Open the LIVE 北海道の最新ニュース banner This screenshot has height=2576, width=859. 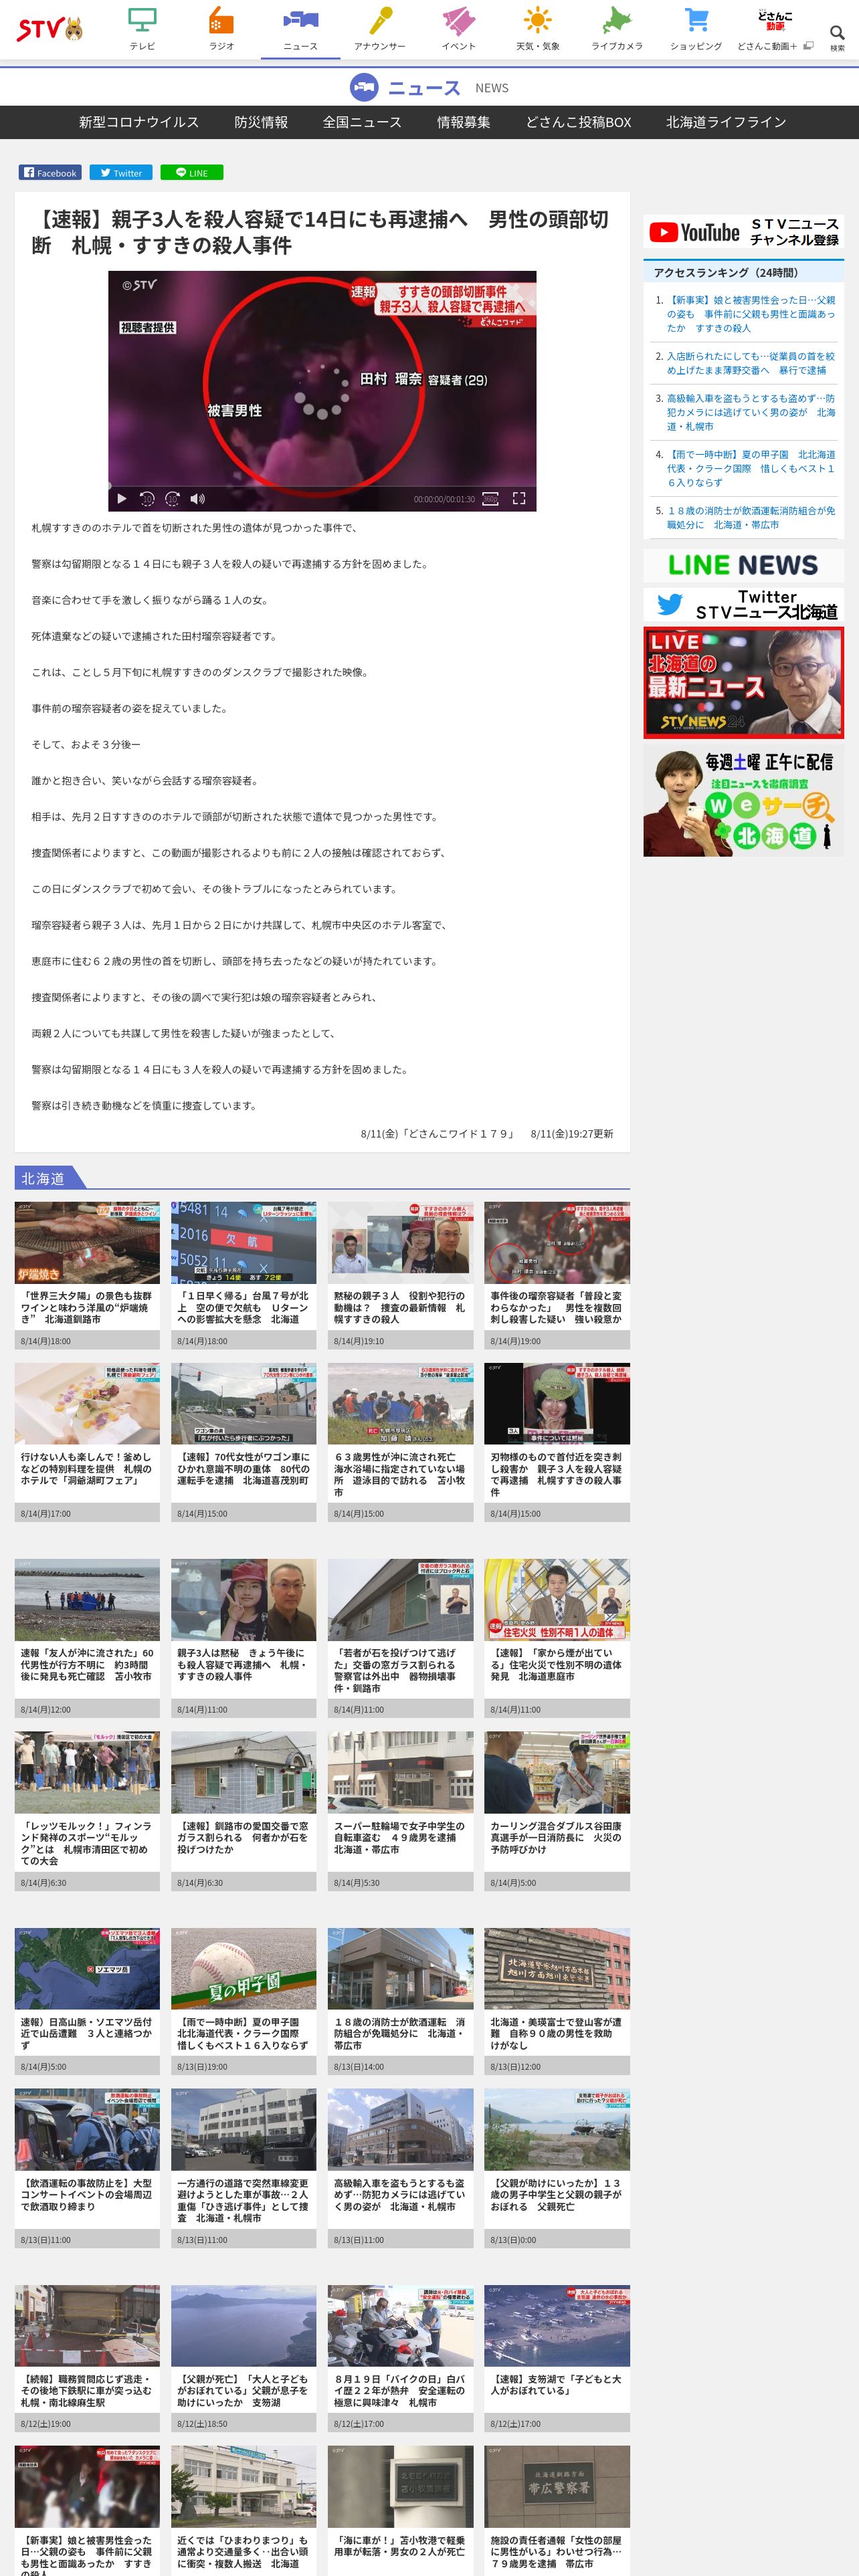[743, 683]
